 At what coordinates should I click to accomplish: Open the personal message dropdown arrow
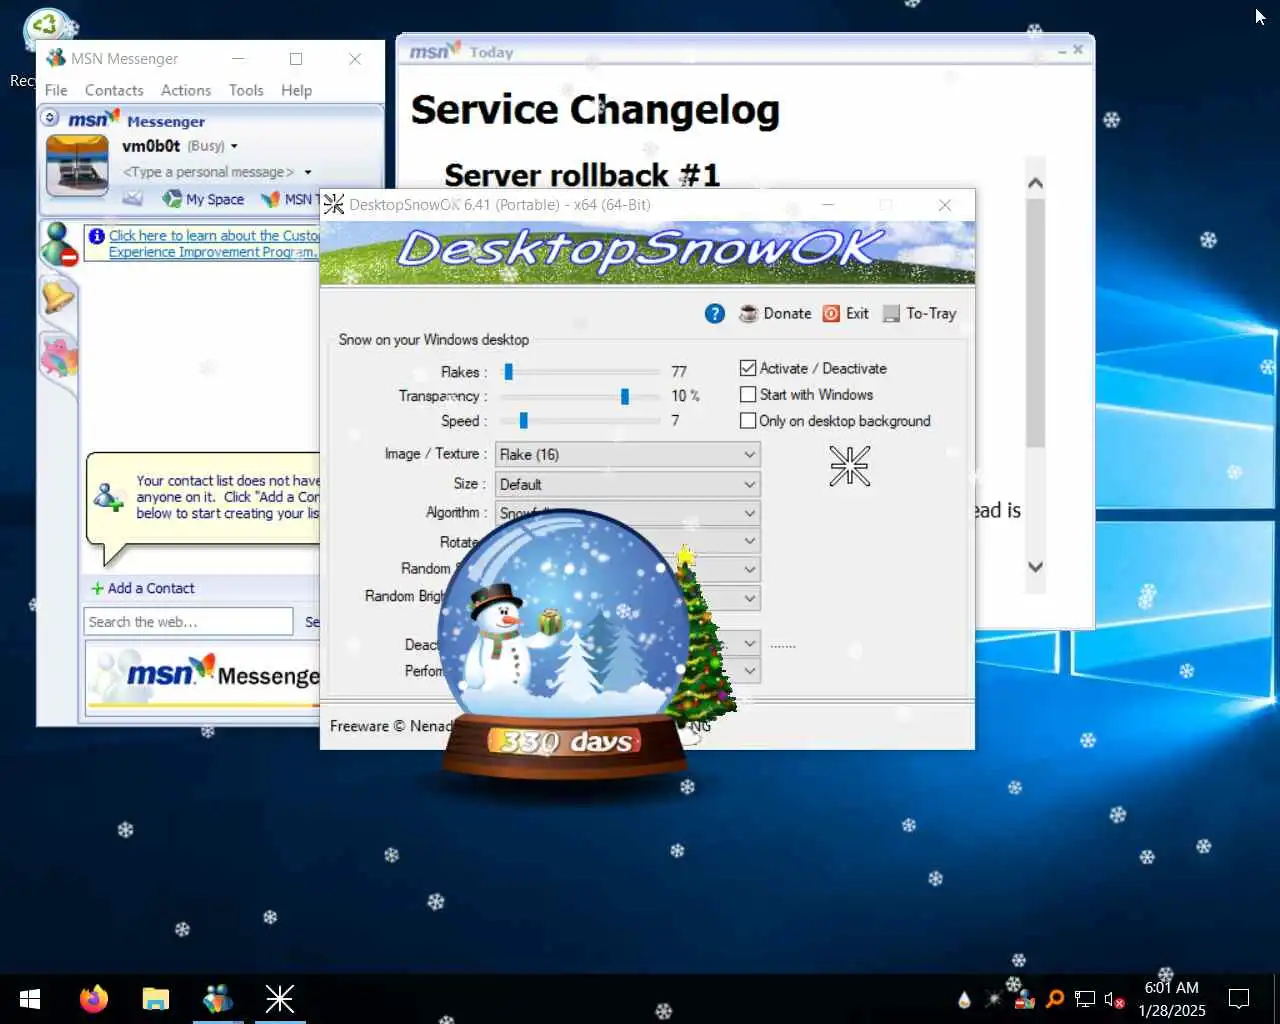[308, 172]
